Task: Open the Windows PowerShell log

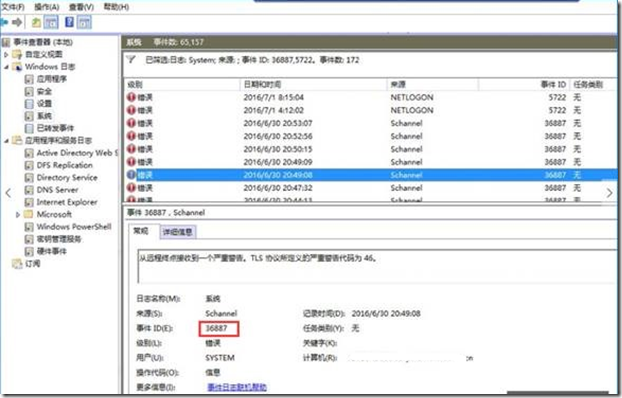Action: pos(74,227)
